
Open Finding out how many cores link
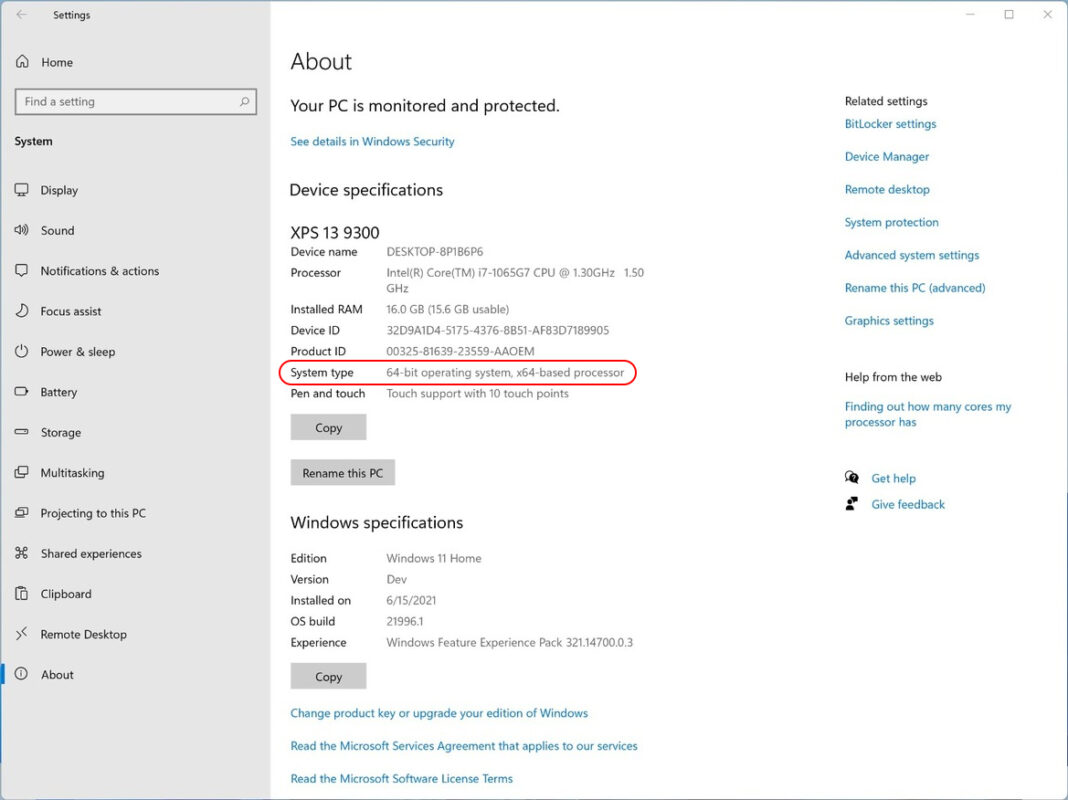pyautogui.click(x=928, y=414)
